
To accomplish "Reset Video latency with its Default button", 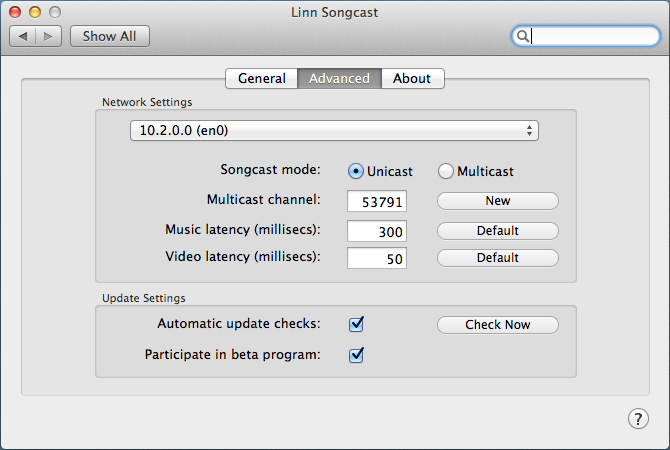I will click(x=498, y=258).
